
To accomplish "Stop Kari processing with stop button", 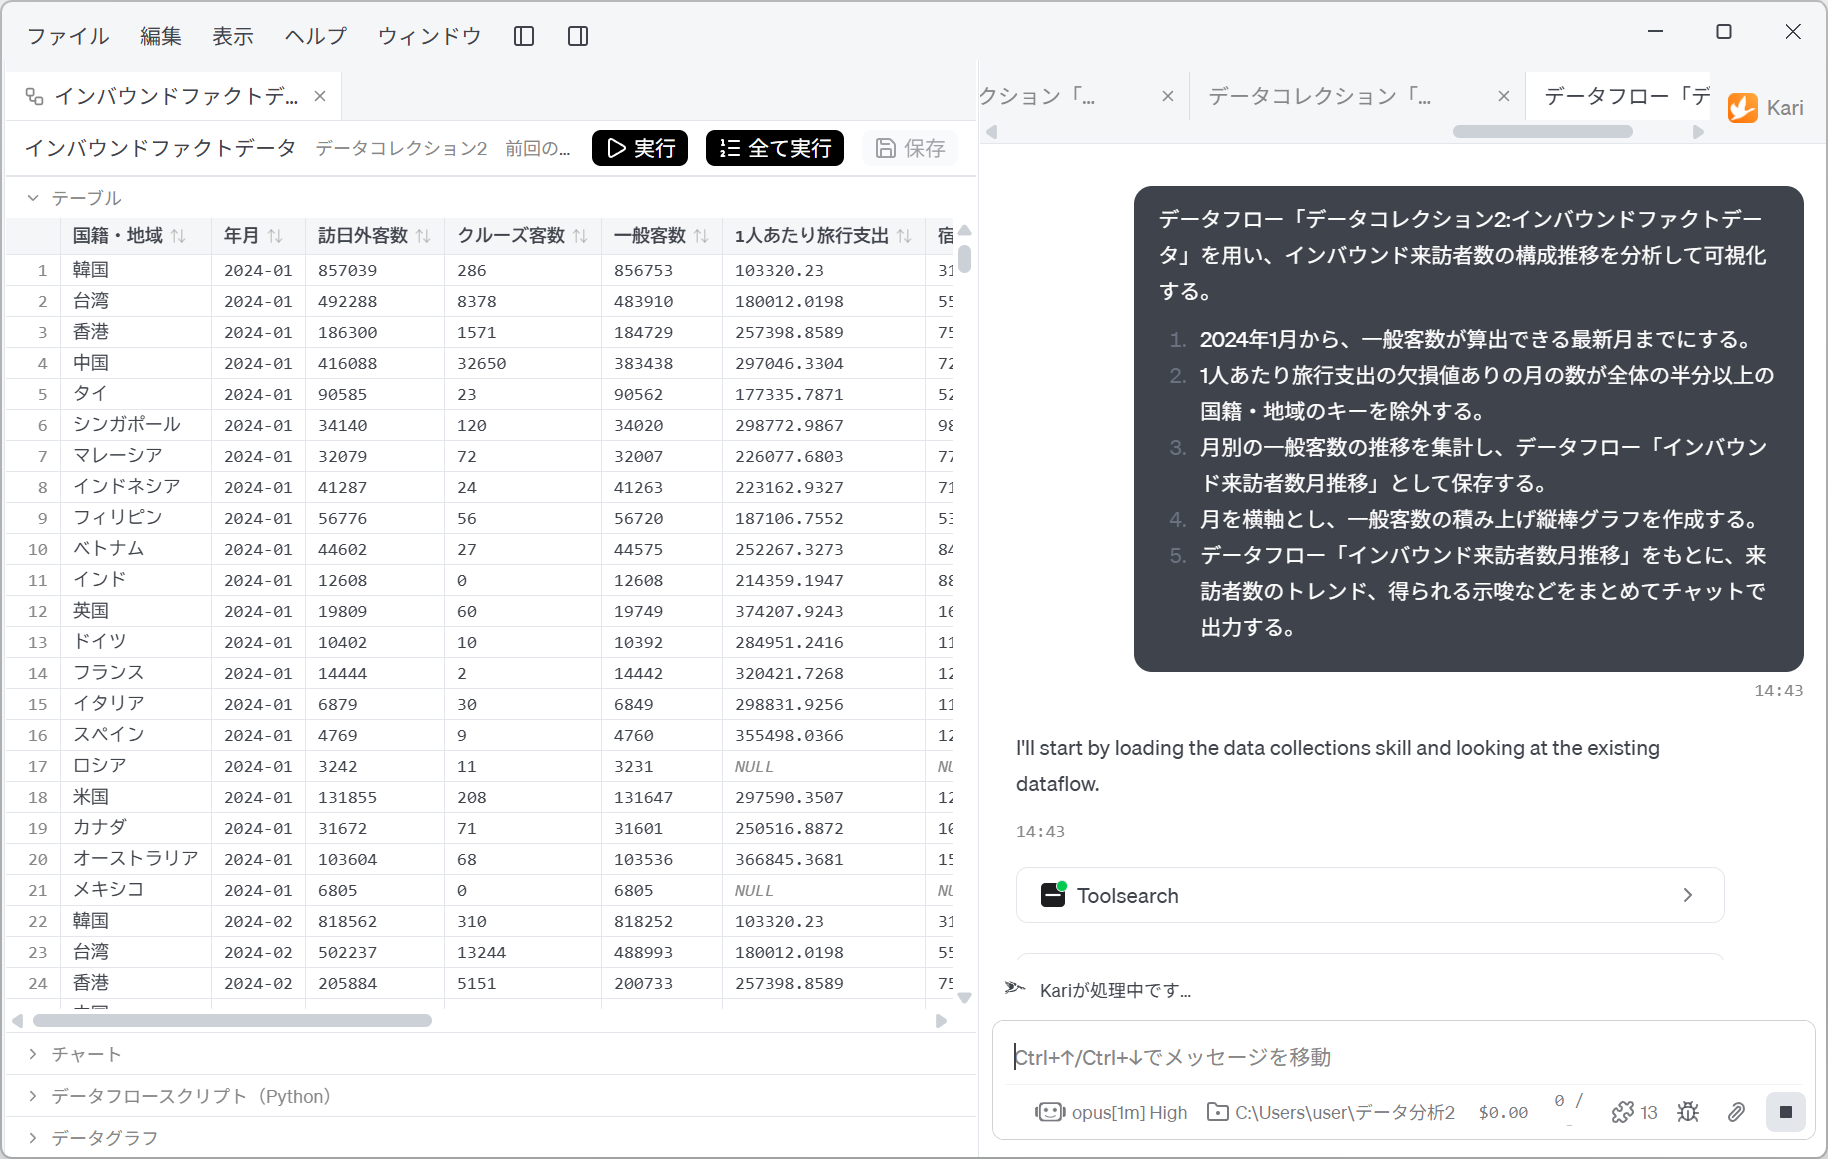I will (1786, 1112).
